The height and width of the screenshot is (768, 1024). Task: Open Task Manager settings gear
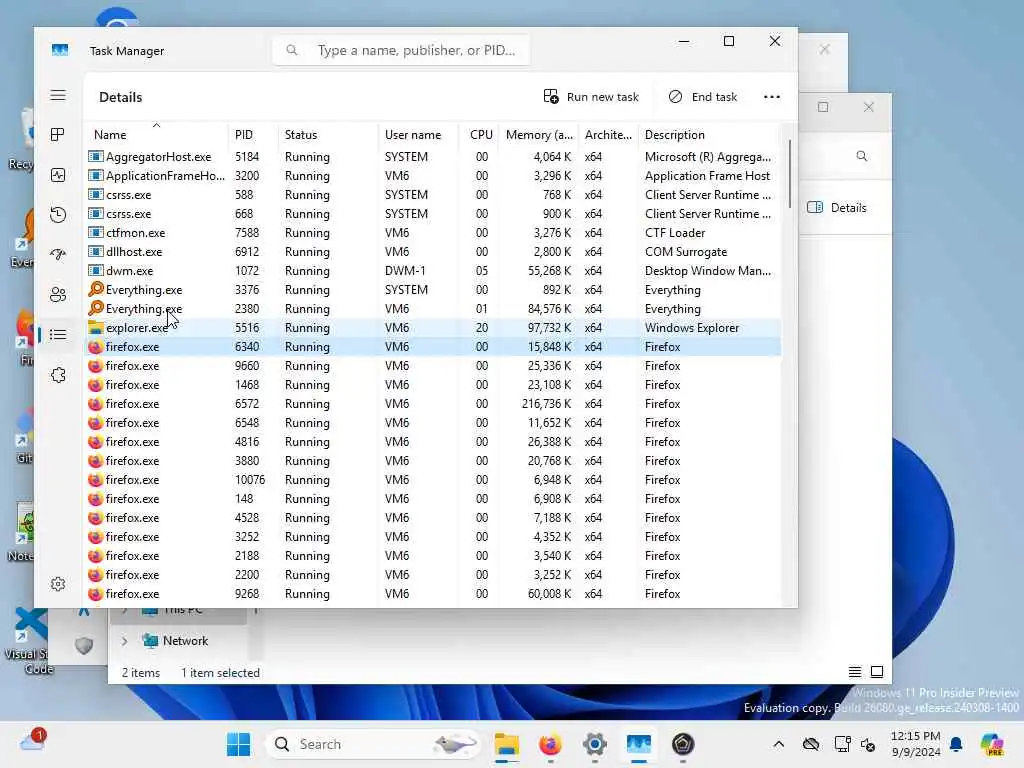click(x=58, y=584)
